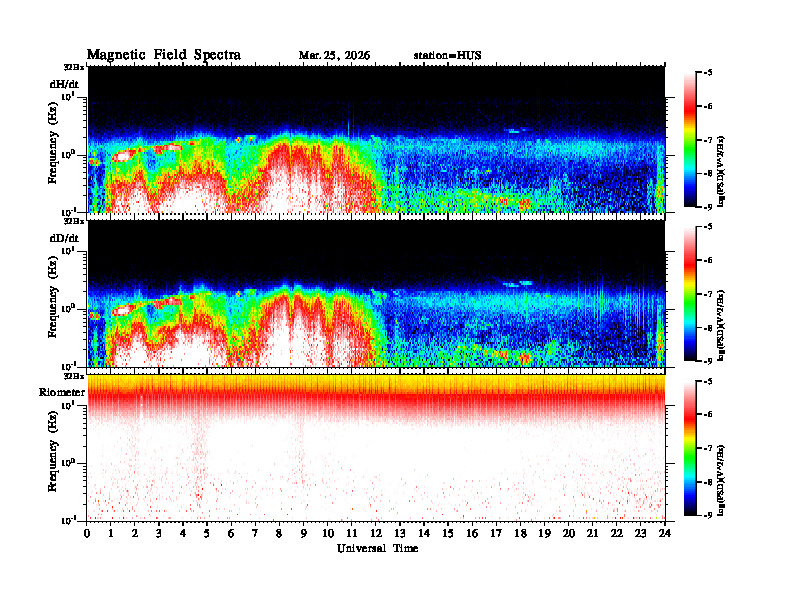792x612 pixels.
Task: Click the dH/dt spectrogram panel
Action: coord(376,139)
